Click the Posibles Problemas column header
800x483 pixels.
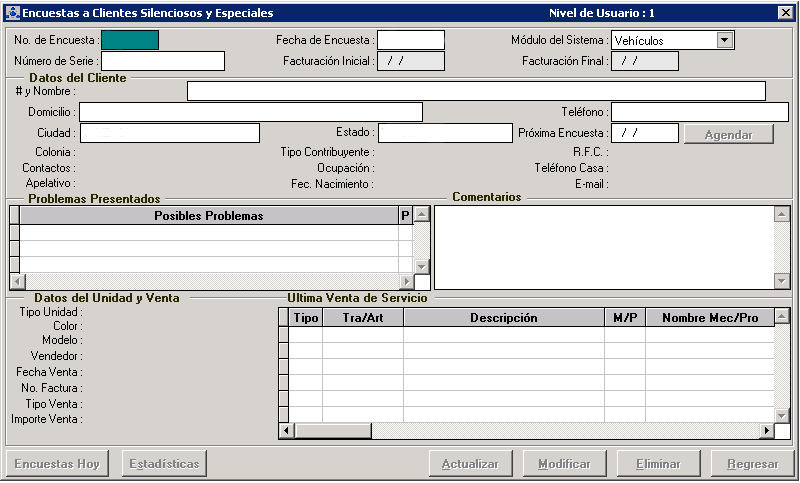point(208,216)
